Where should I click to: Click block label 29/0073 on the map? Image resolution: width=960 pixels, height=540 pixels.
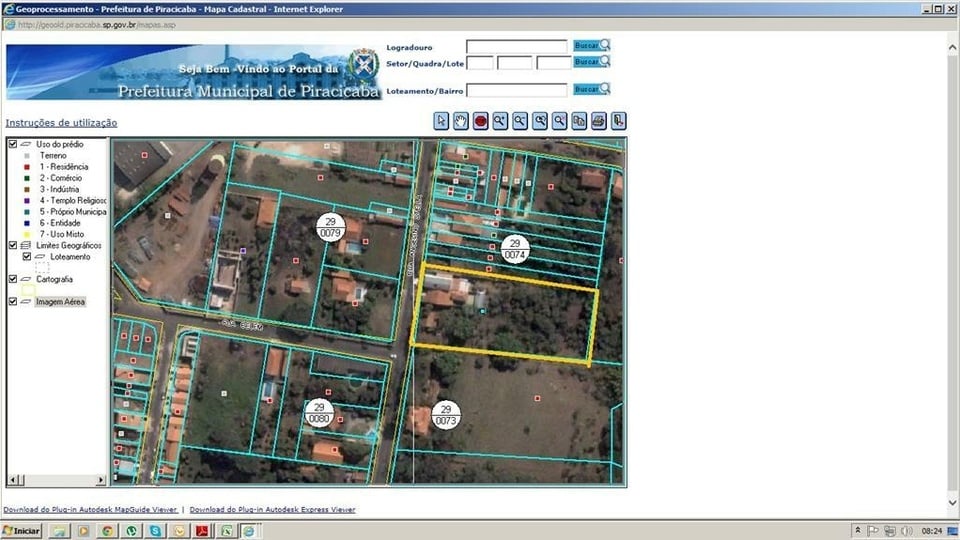pyautogui.click(x=446, y=415)
